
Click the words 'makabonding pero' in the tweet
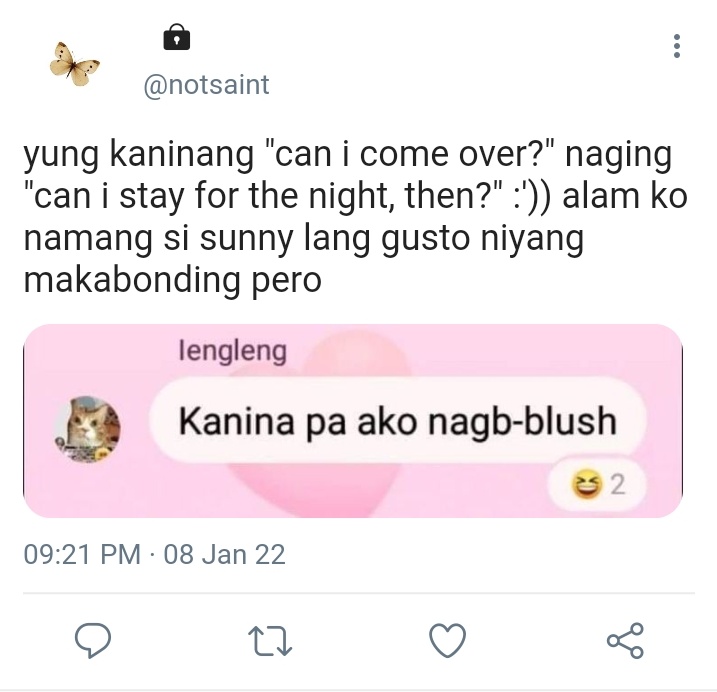click(172, 280)
